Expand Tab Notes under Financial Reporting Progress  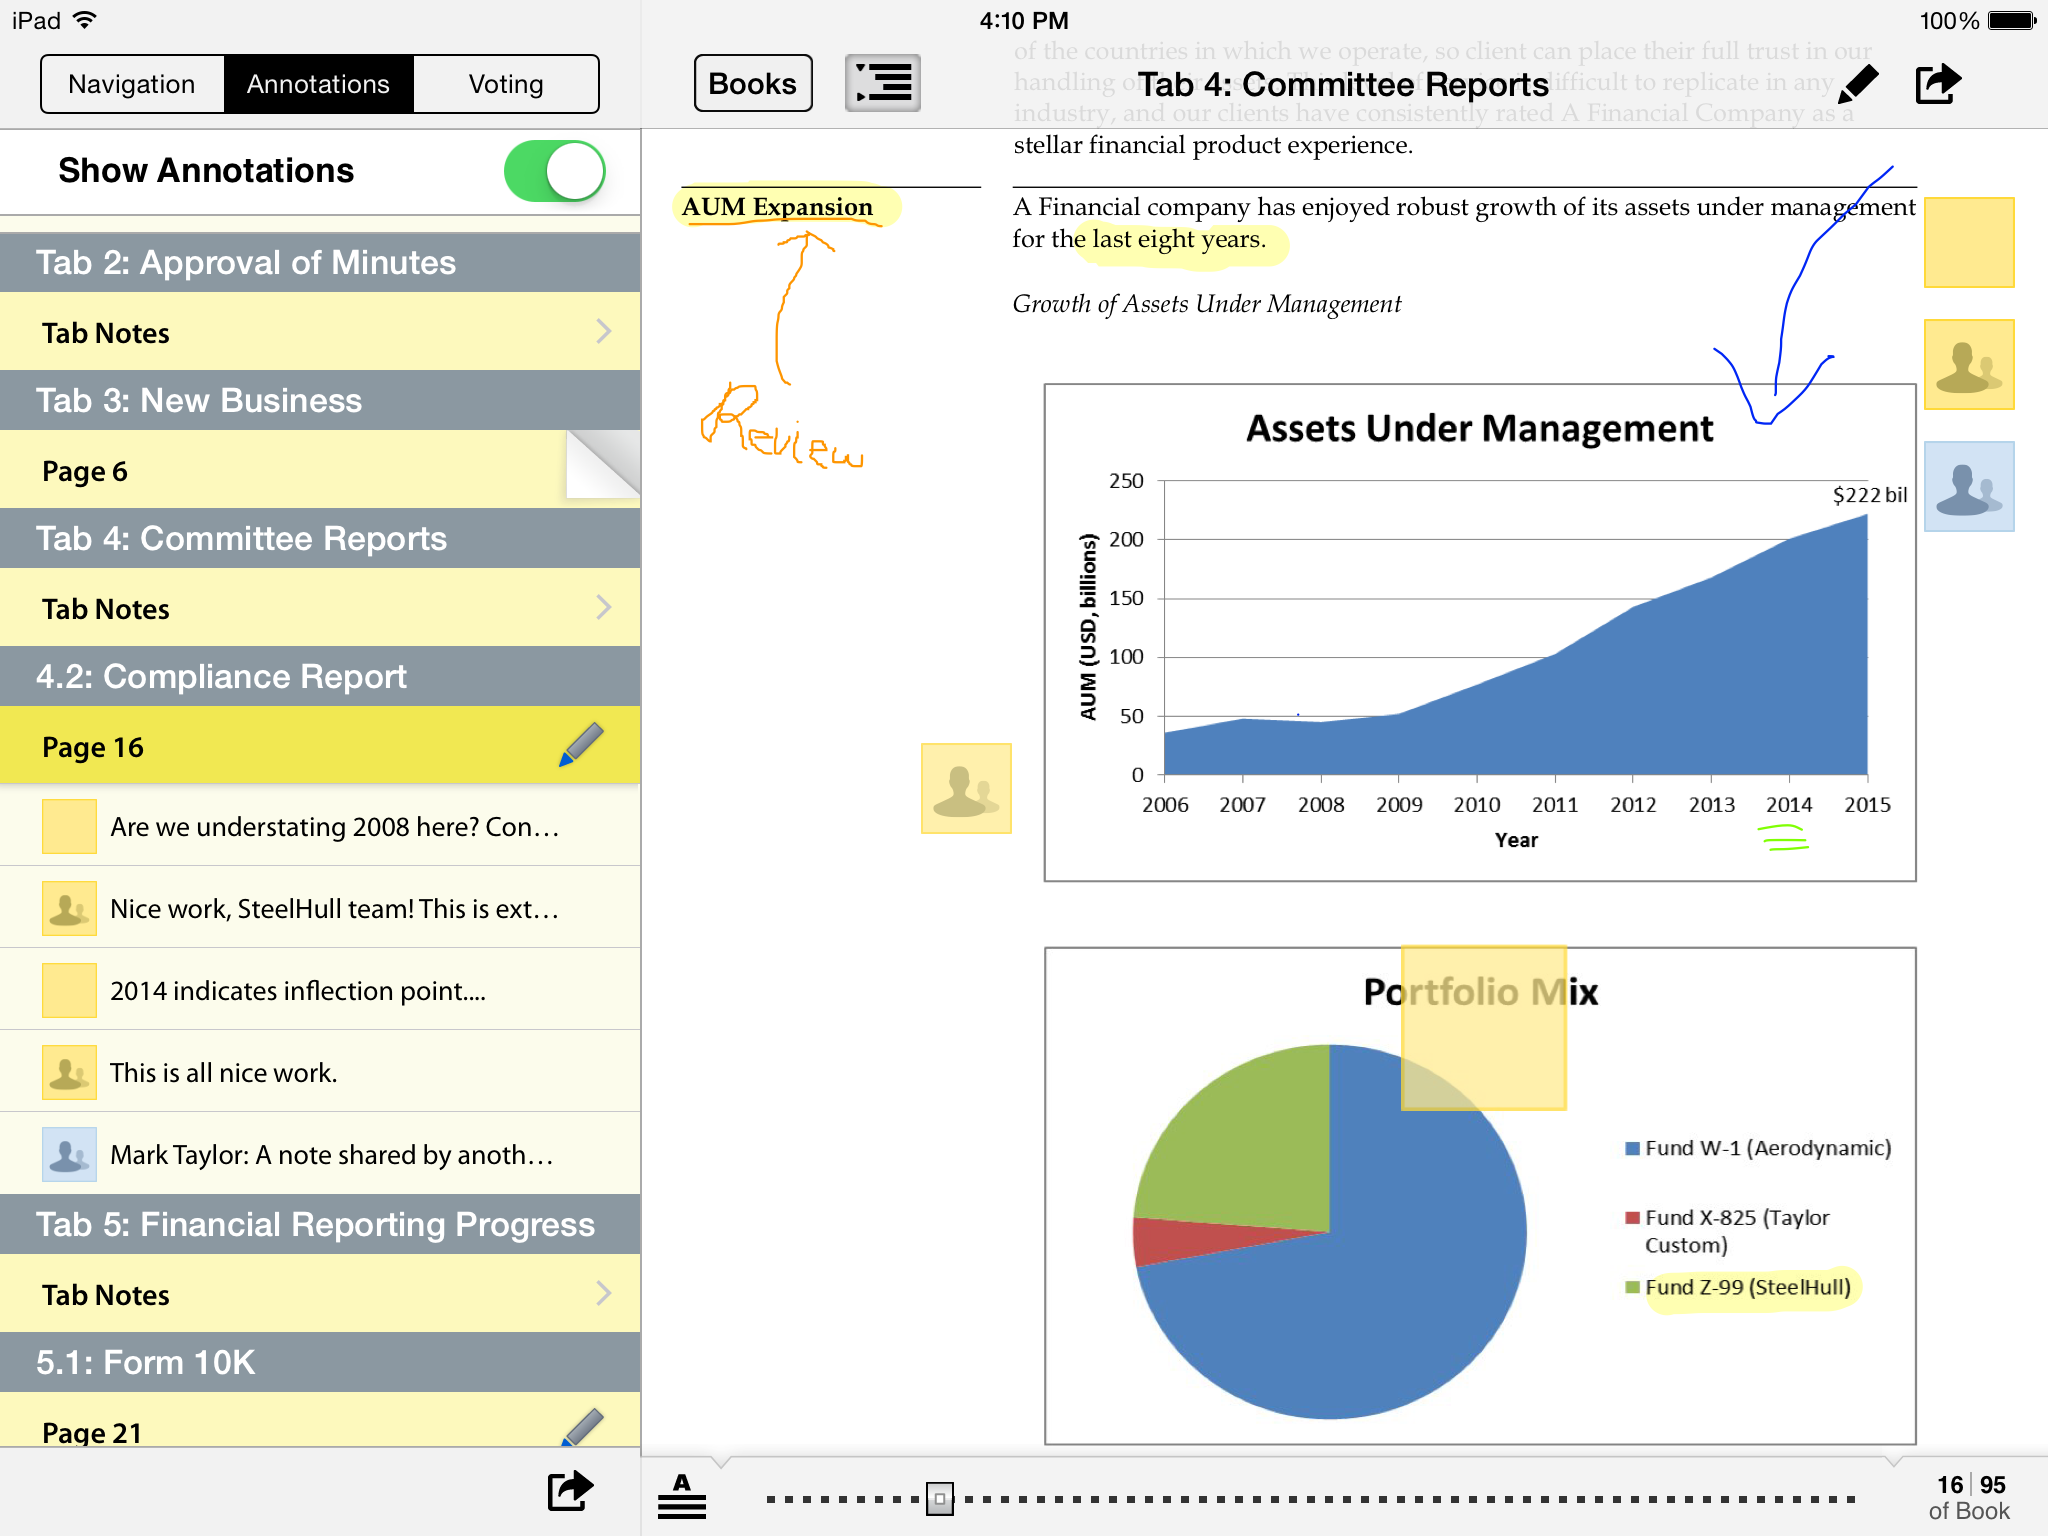(320, 1294)
